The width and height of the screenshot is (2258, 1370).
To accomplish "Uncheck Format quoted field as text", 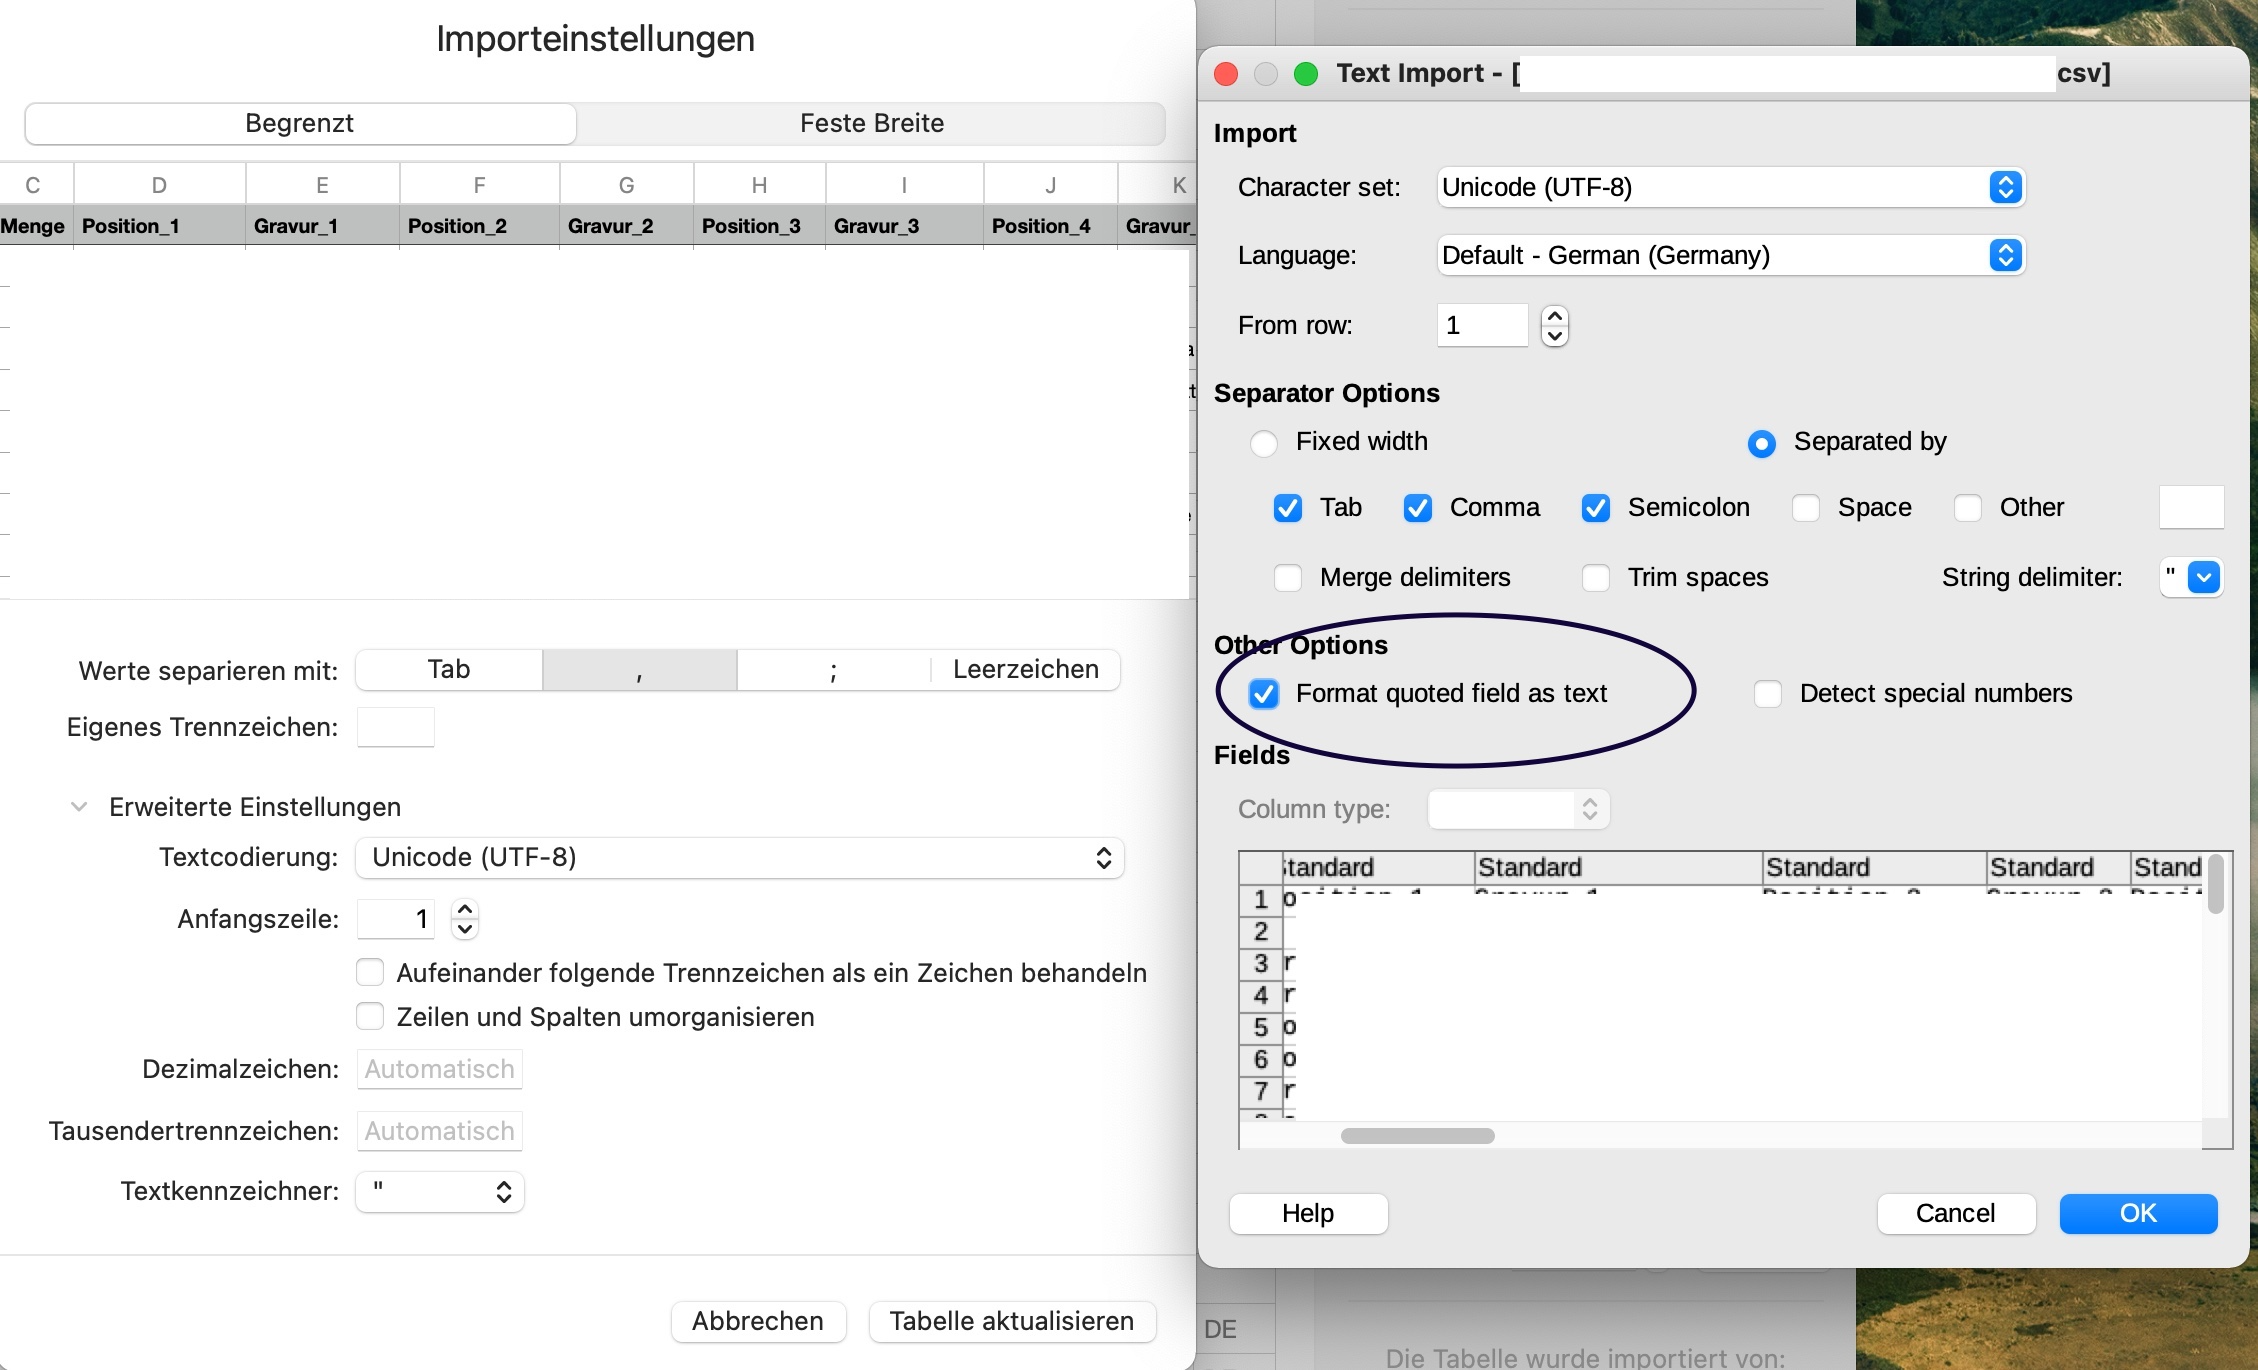I will coord(1264,694).
